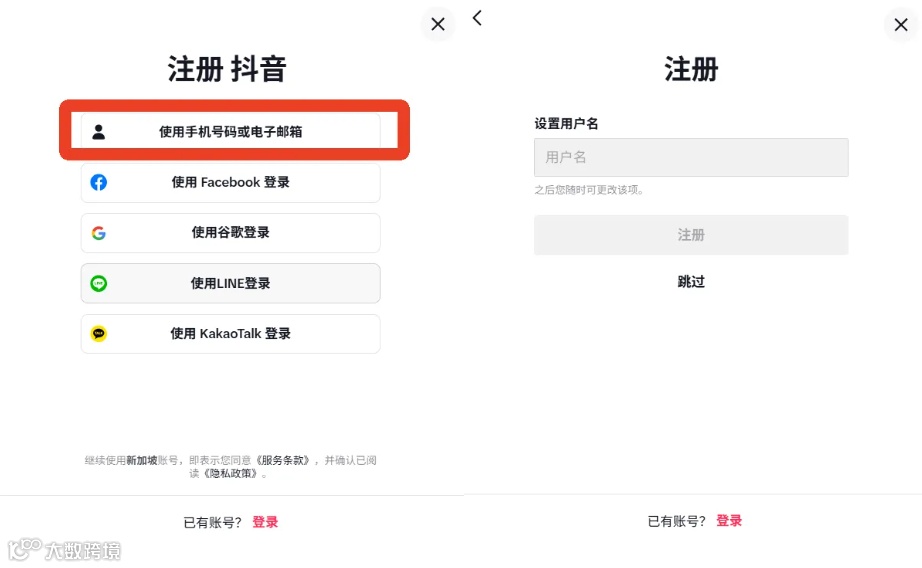922x568 pixels.
Task: Pick 使用LINE登录 text
Action: [x=230, y=283]
